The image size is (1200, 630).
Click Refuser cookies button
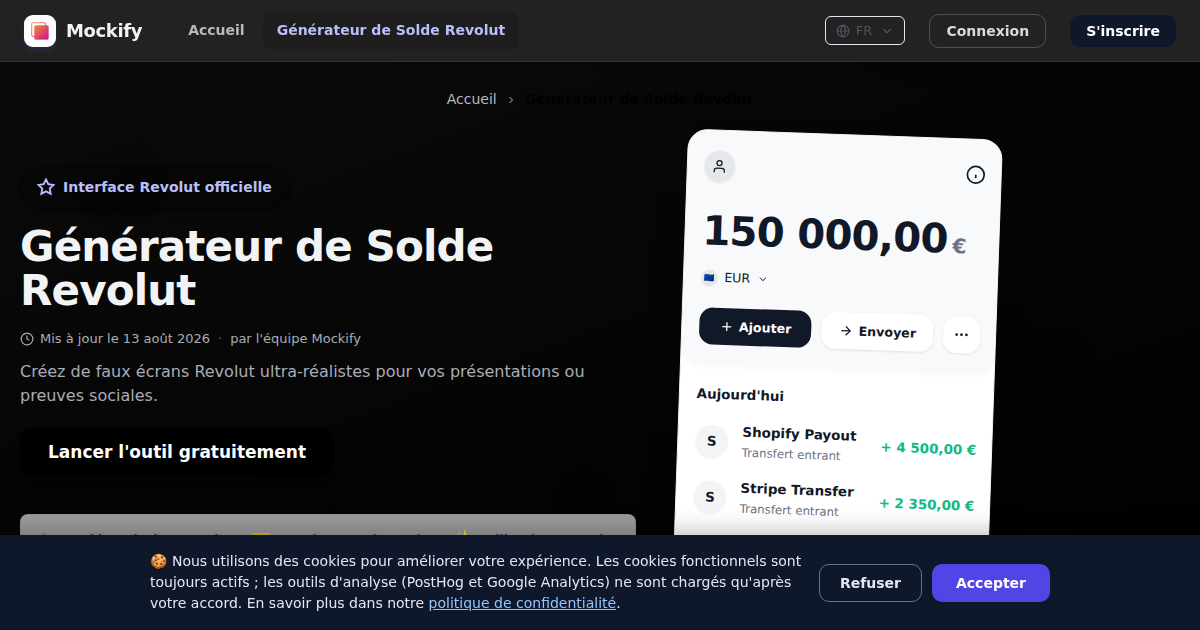coord(870,583)
